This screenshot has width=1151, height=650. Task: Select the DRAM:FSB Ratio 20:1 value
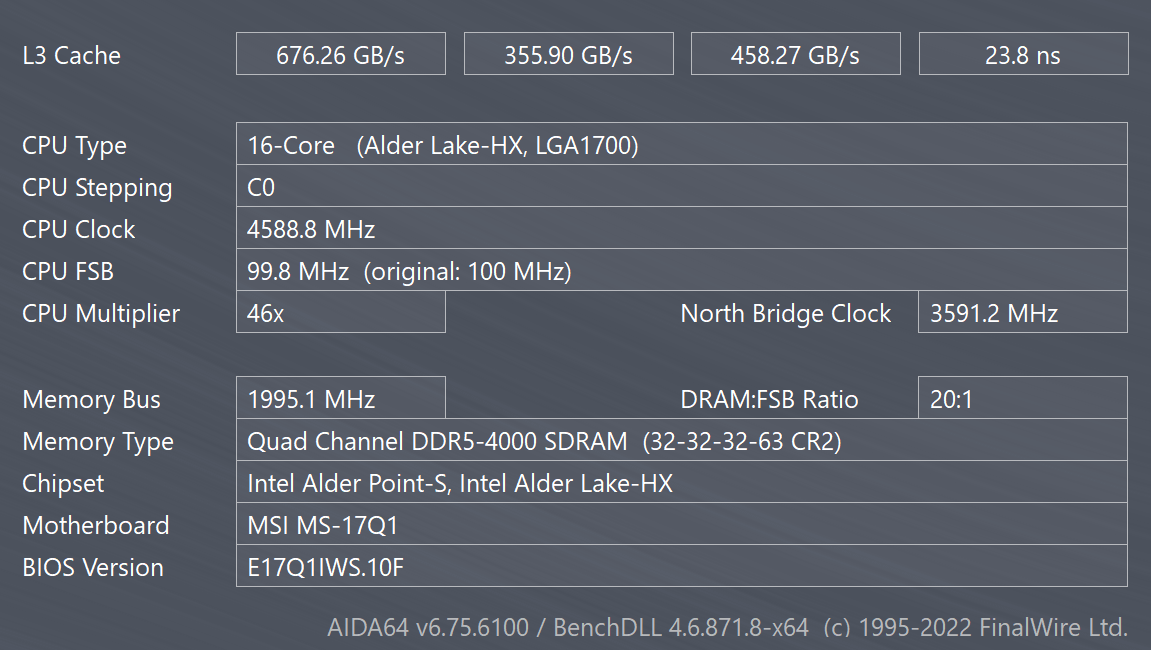coord(1022,400)
